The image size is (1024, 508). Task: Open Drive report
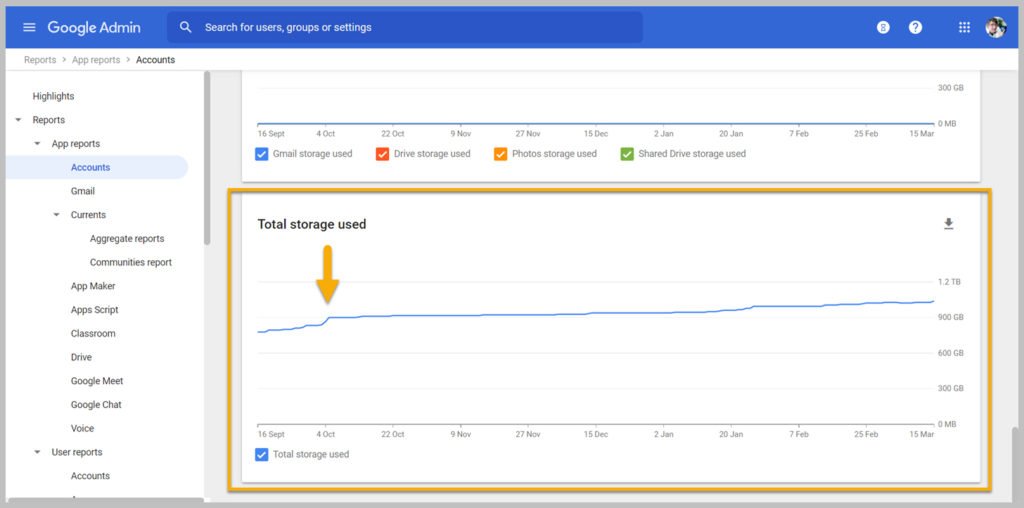82,357
